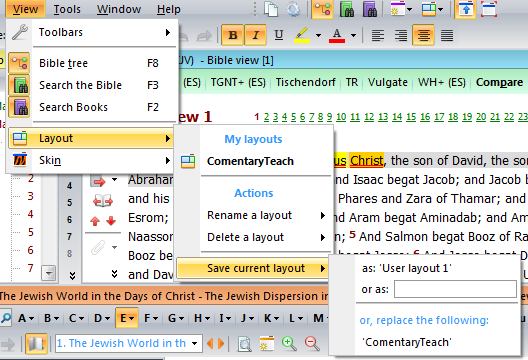Save layout as 'User layout 1'
Viewport: 528px width, 360px height.
click(x=406, y=268)
